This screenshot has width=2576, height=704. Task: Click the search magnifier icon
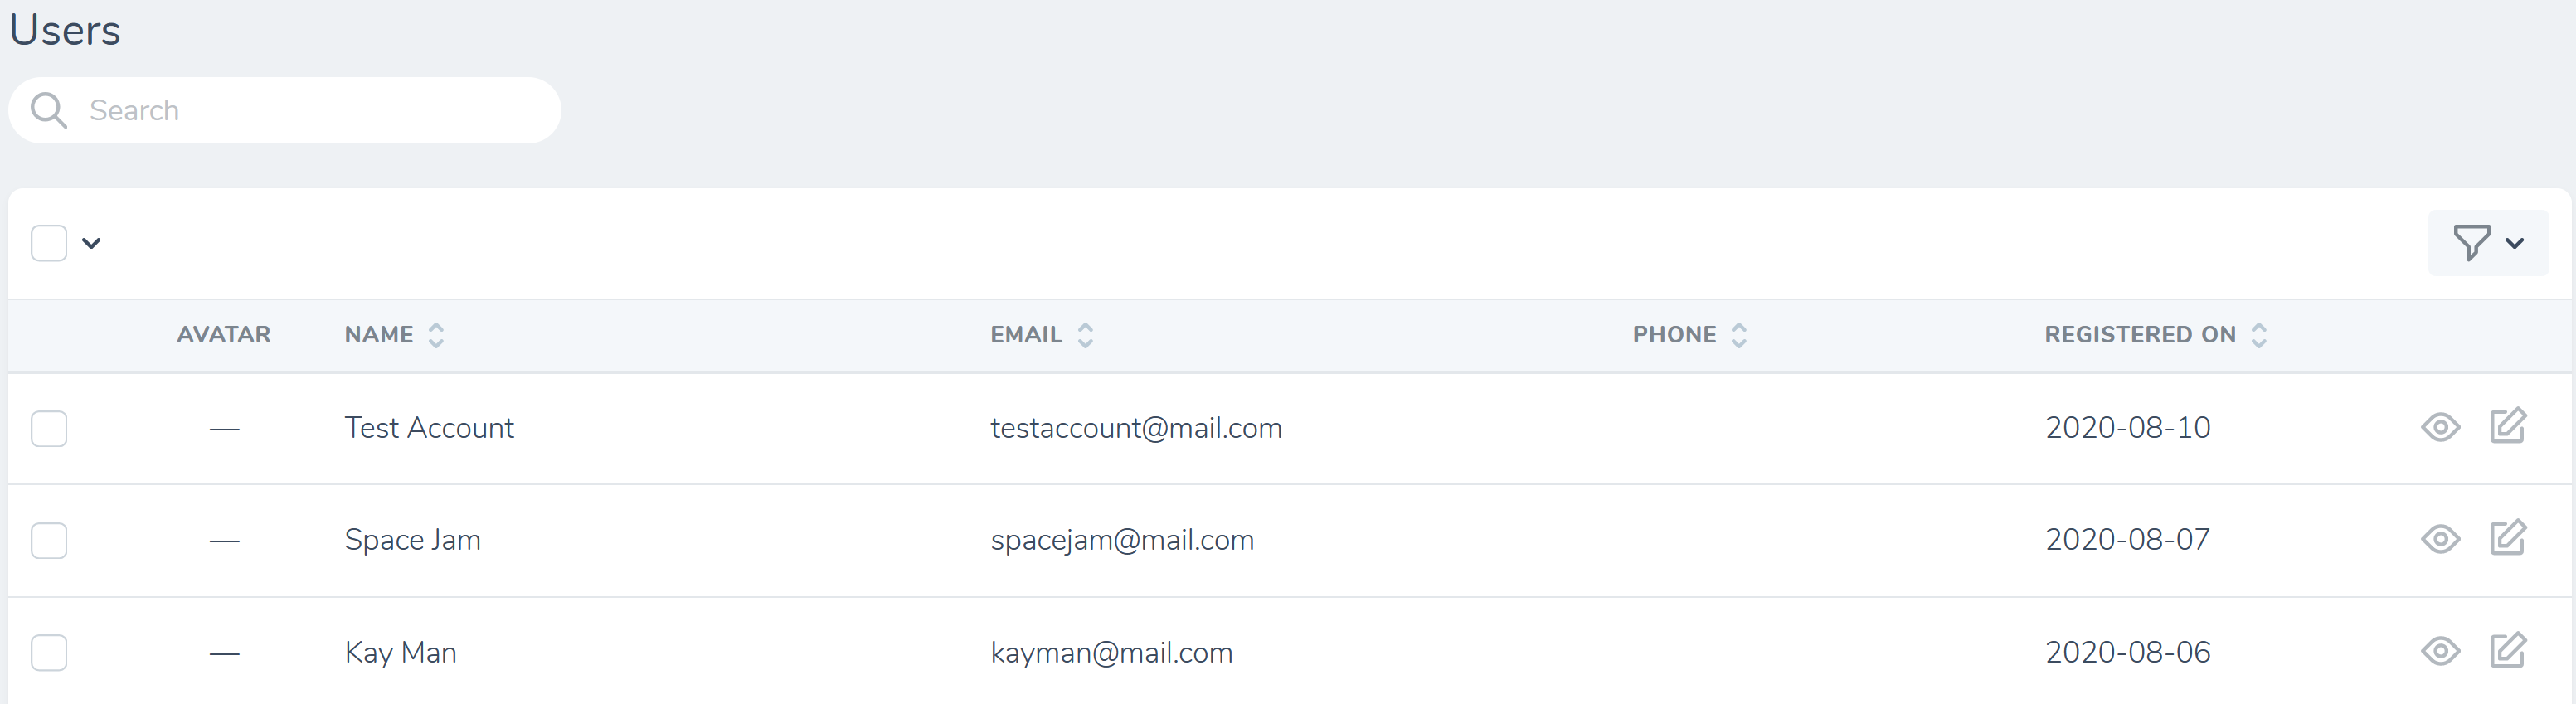click(x=48, y=109)
